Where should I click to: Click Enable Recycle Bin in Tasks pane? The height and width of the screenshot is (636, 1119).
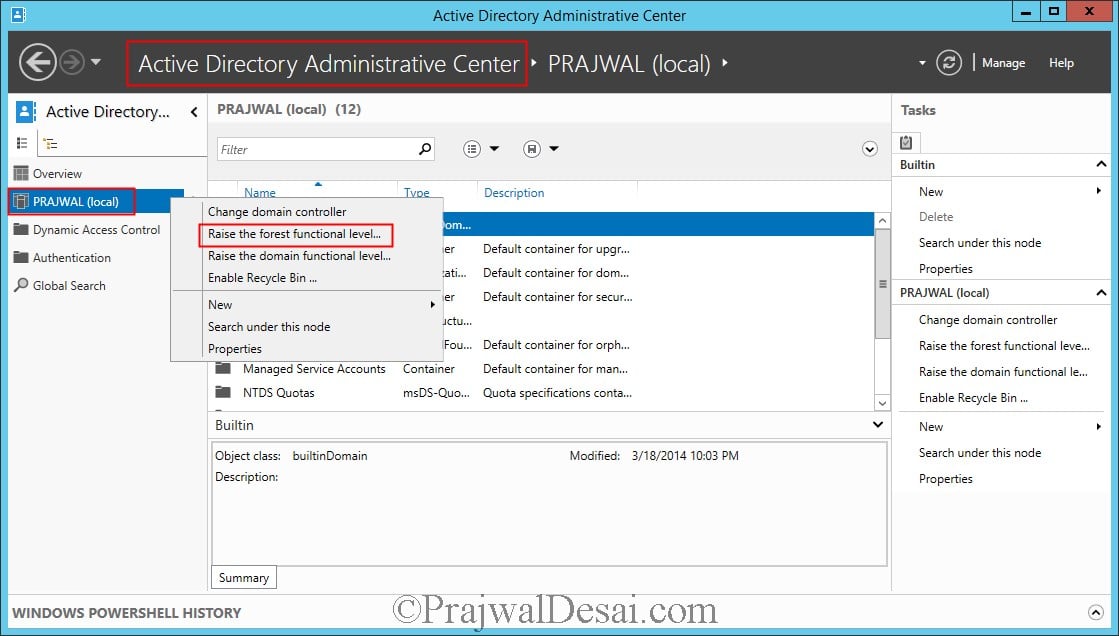[x=973, y=398]
